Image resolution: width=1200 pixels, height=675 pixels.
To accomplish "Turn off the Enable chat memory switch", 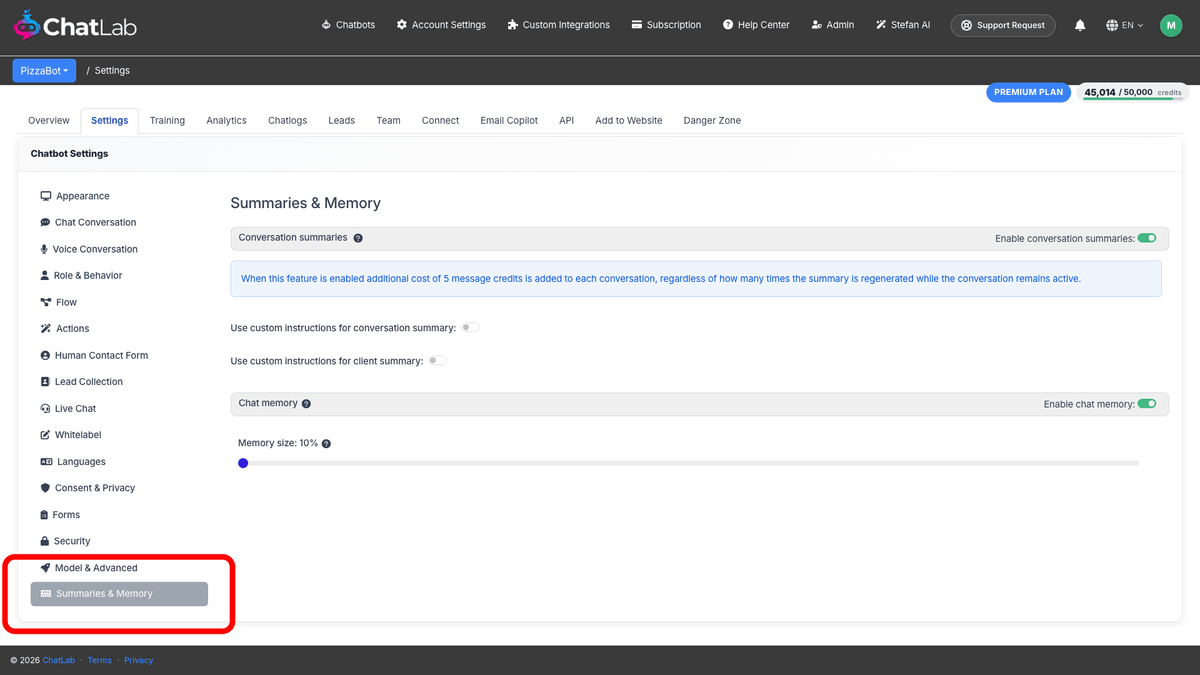I will pos(1147,404).
